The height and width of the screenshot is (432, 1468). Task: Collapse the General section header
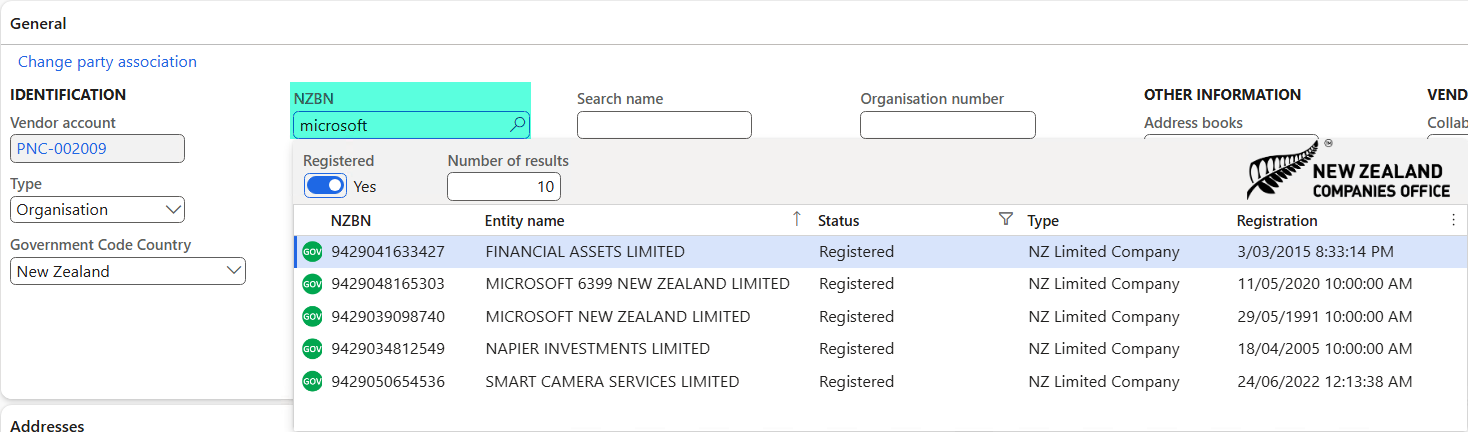click(x=38, y=23)
